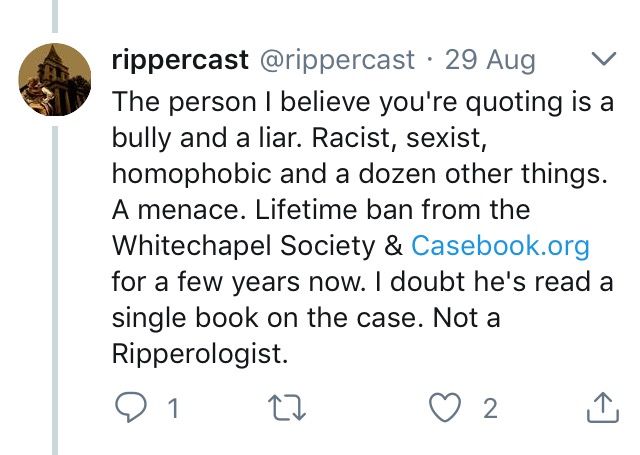640x455 pixels.
Task: Open the rippercast profile avatar
Action: pyautogui.click(x=56, y=79)
